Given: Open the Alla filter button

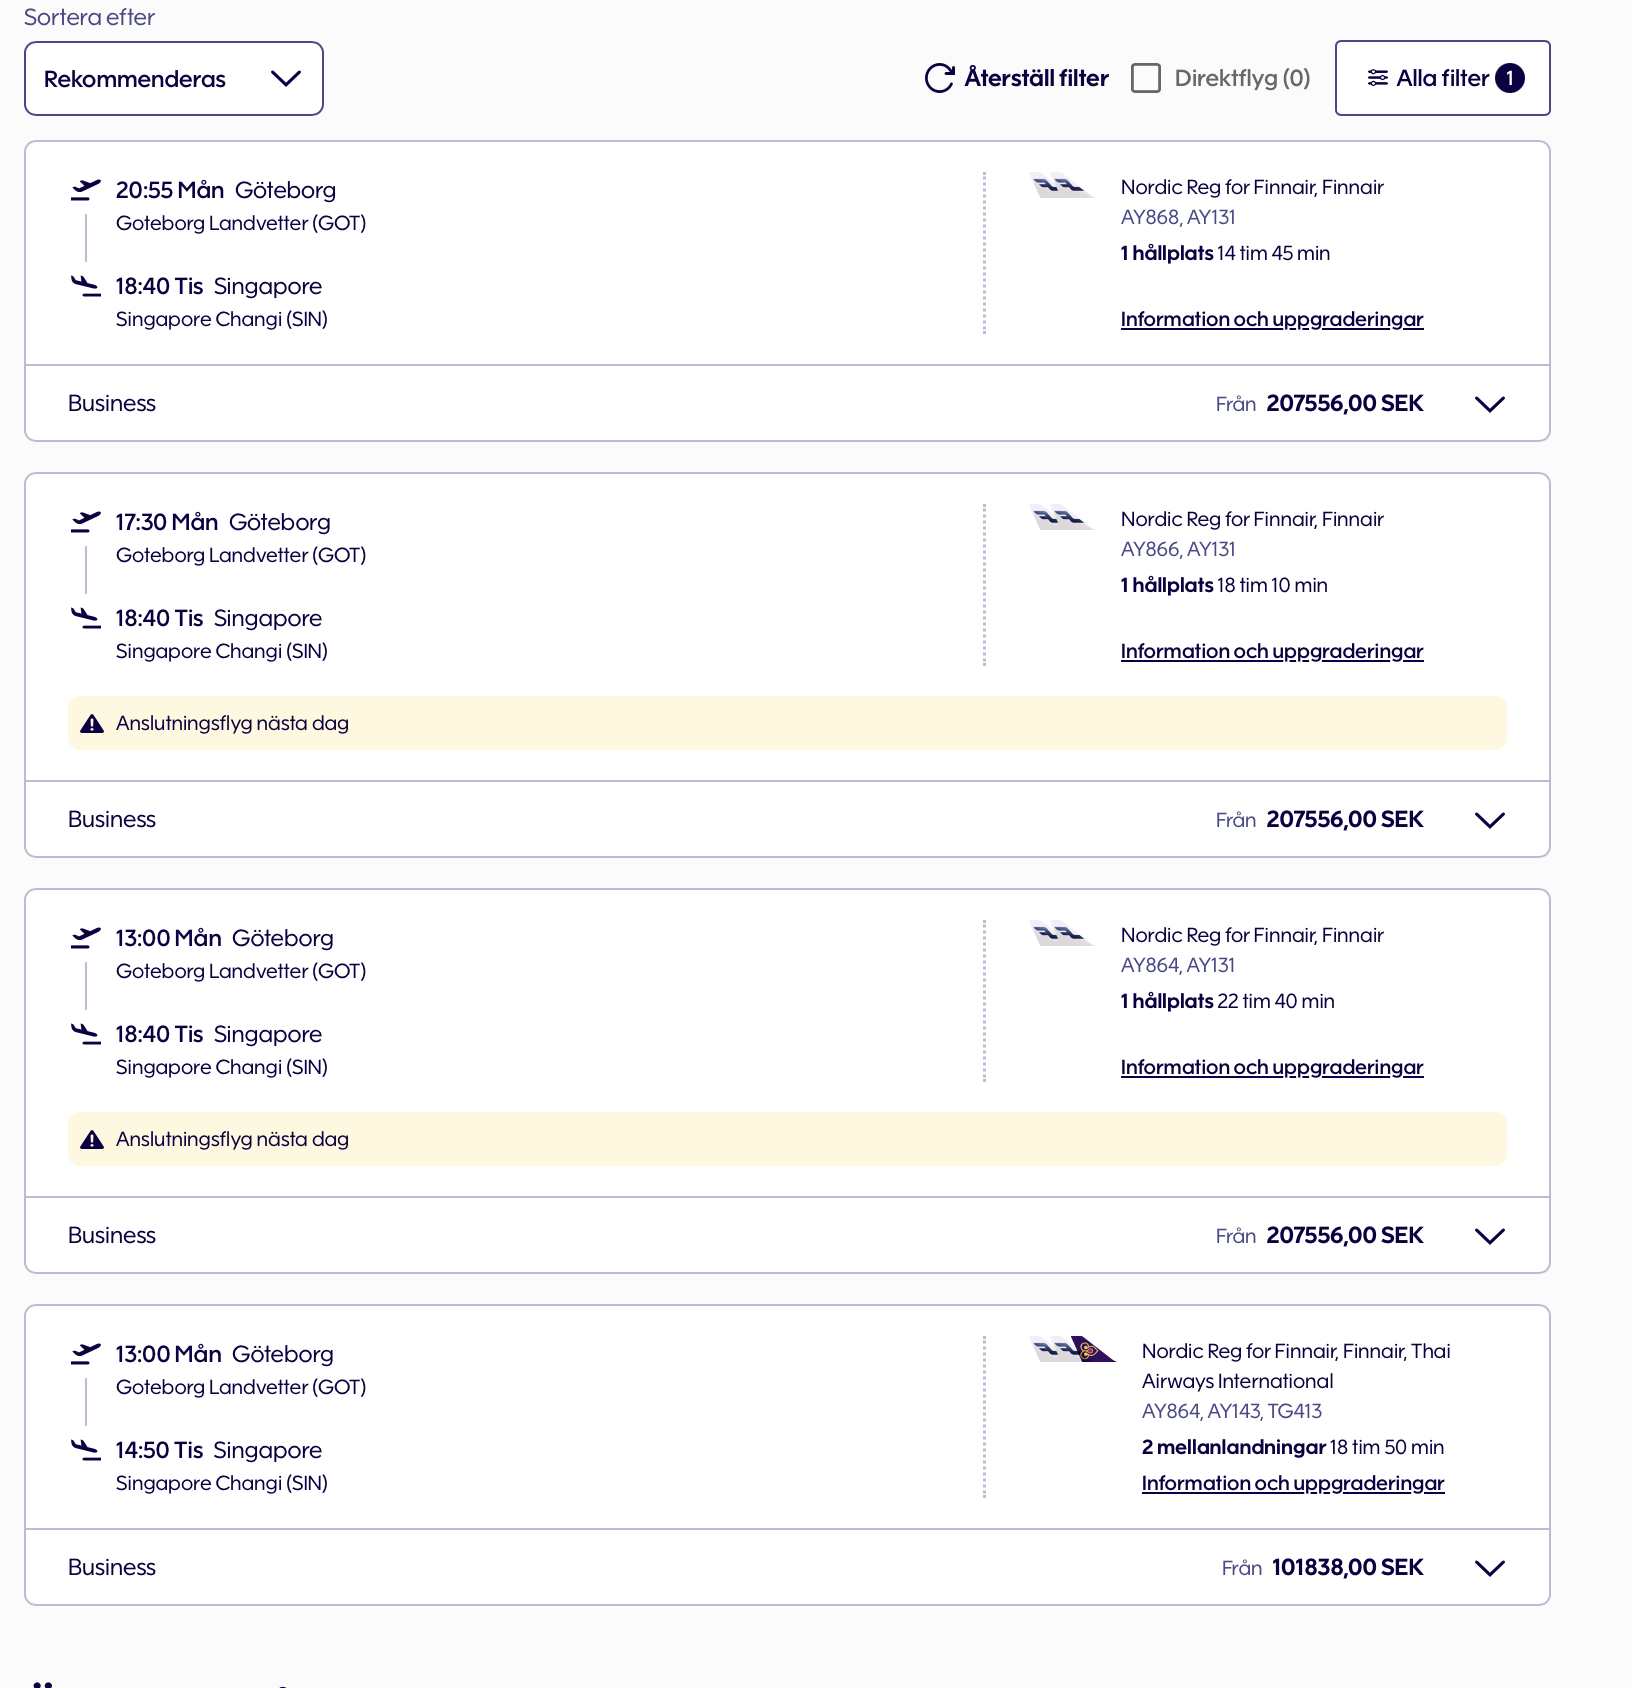Looking at the screenshot, I should (1442, 78).
